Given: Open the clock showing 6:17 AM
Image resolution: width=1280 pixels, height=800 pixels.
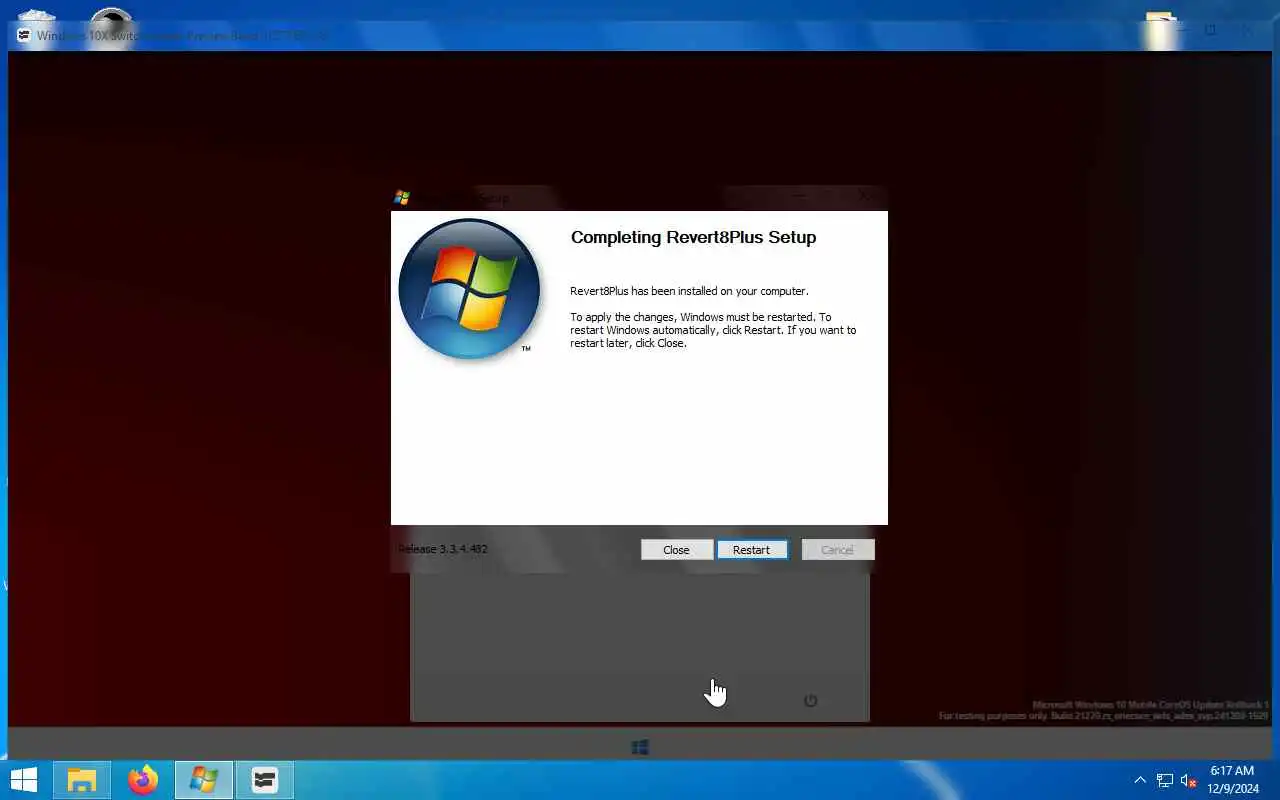Looking at the screenshot, I should 1232,780.
